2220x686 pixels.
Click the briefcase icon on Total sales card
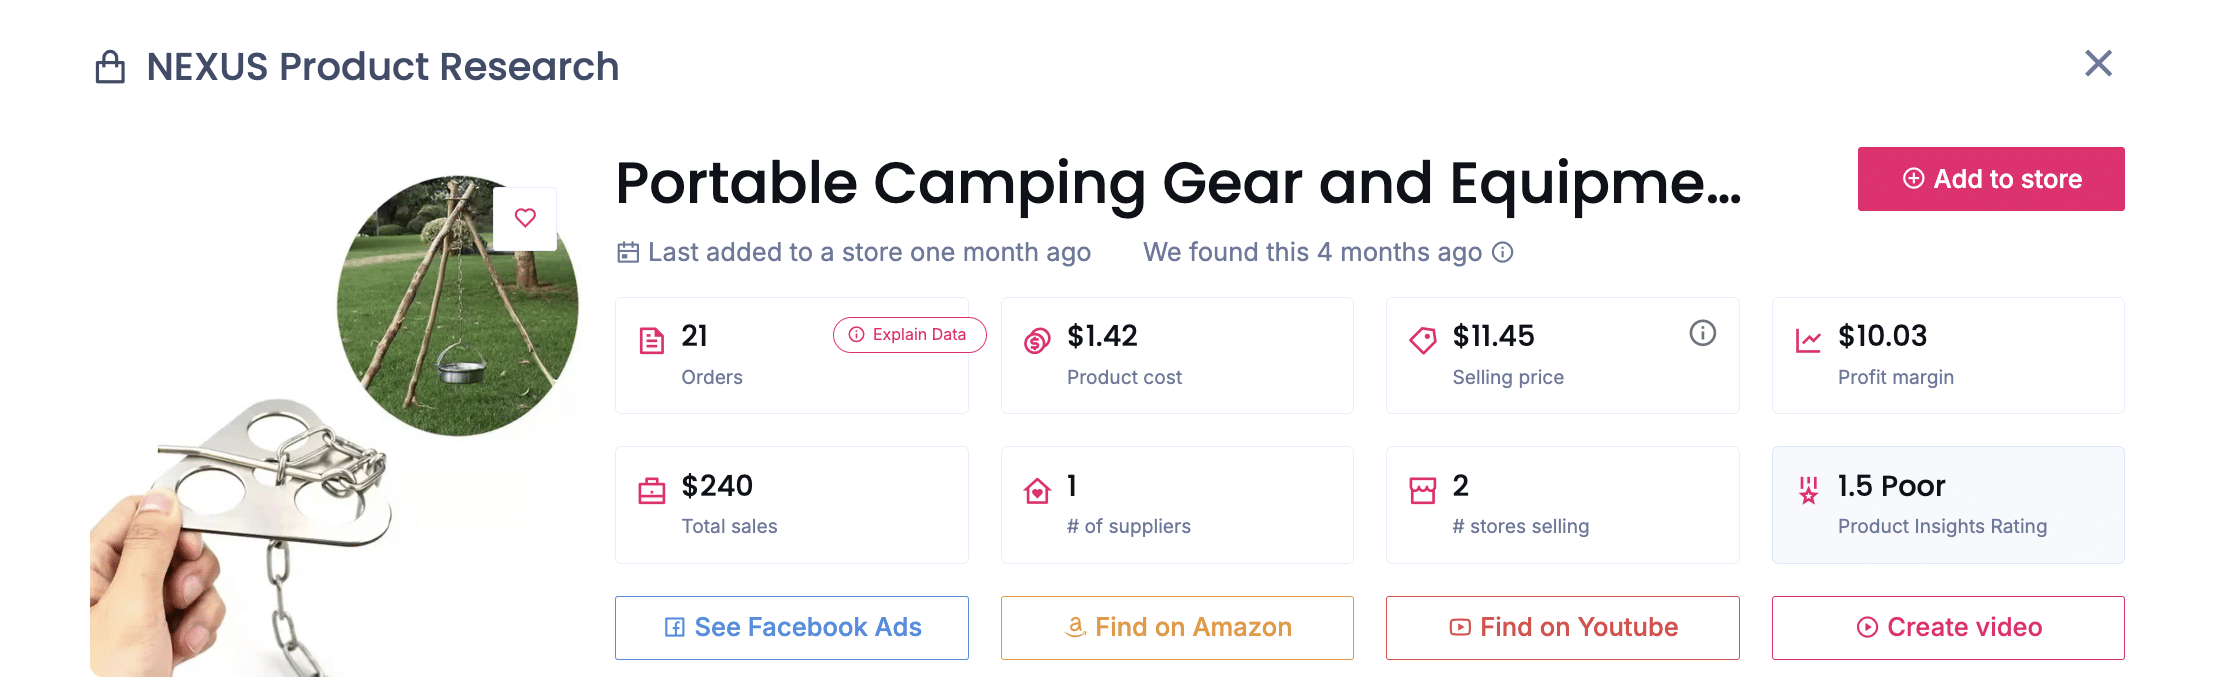tap(653, 489)
